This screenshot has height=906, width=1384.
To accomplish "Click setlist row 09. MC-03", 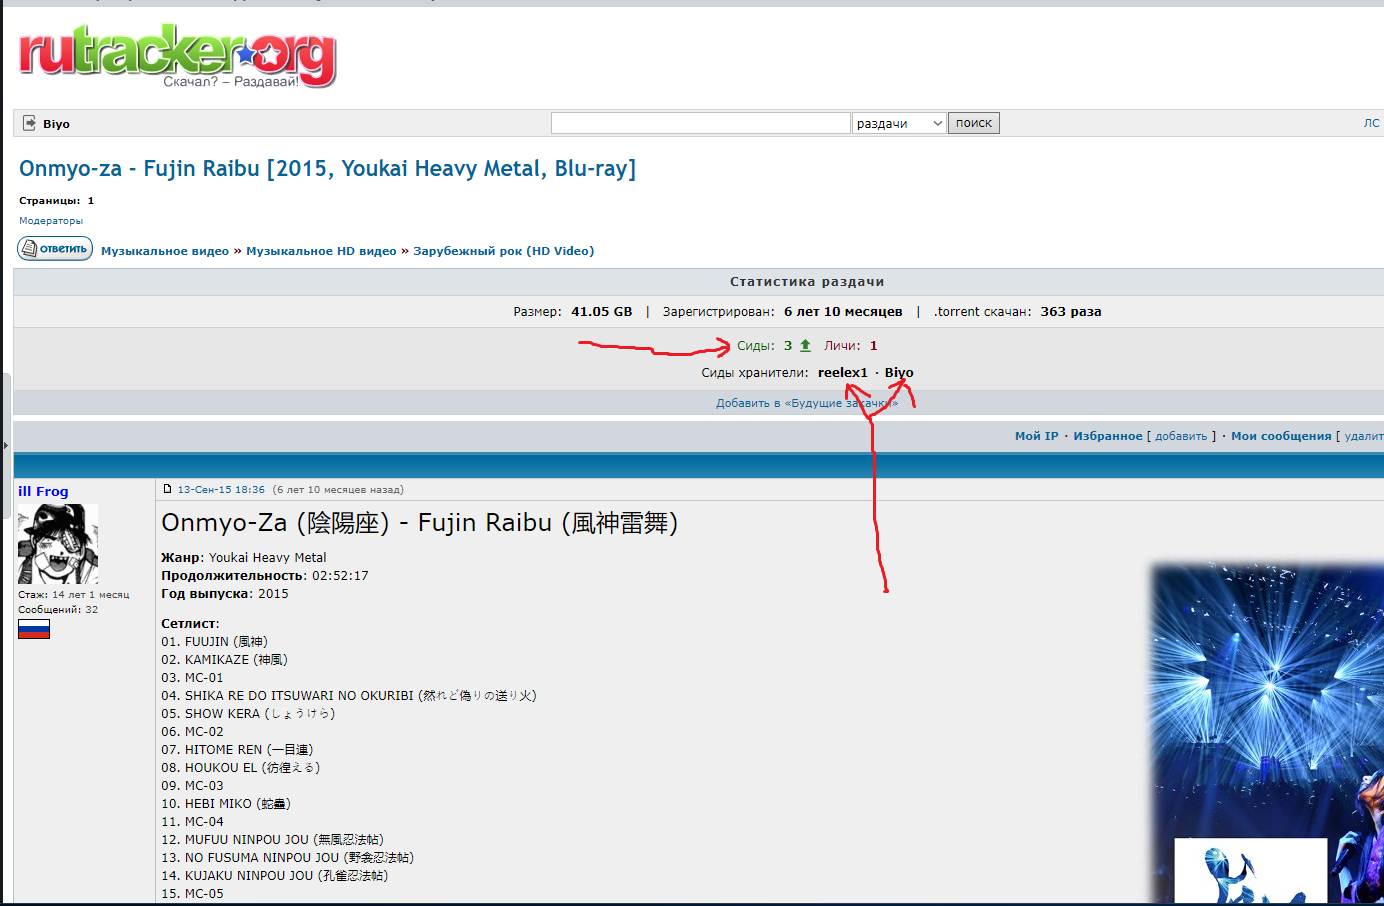I will pos(192,786).
